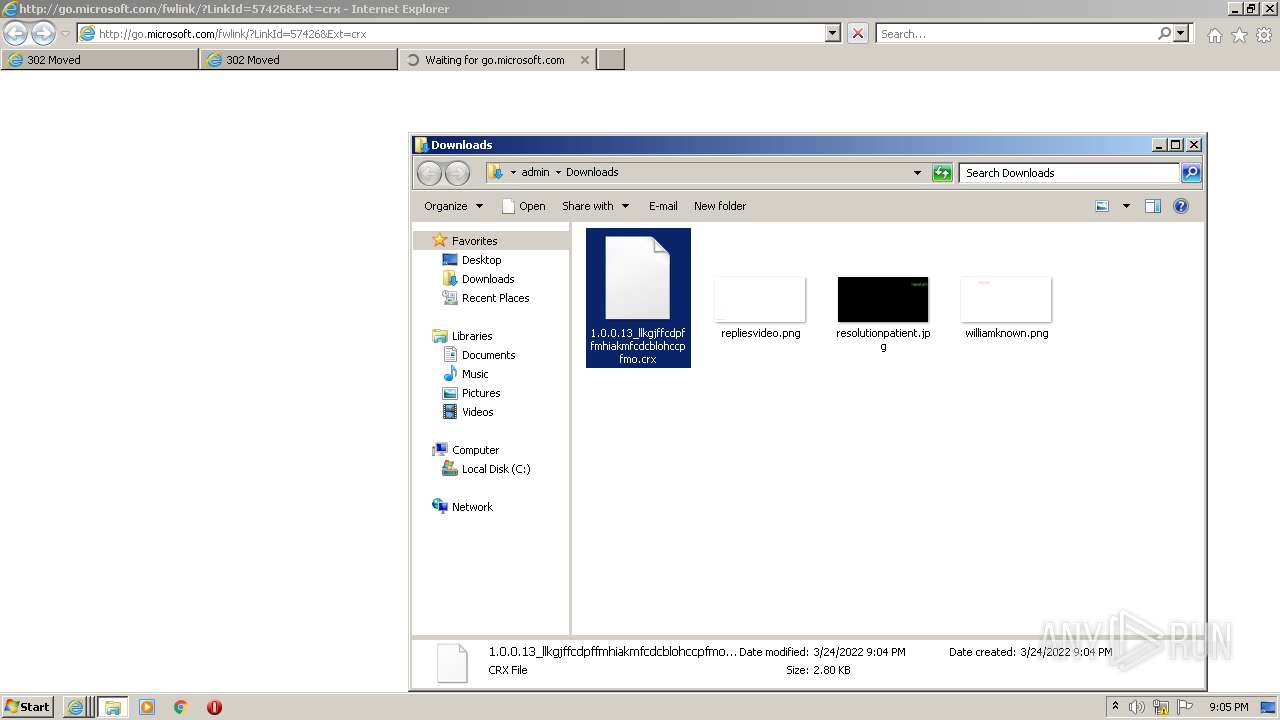
Task: Go back in the Downloads window
Action: [x=429, y=173]
